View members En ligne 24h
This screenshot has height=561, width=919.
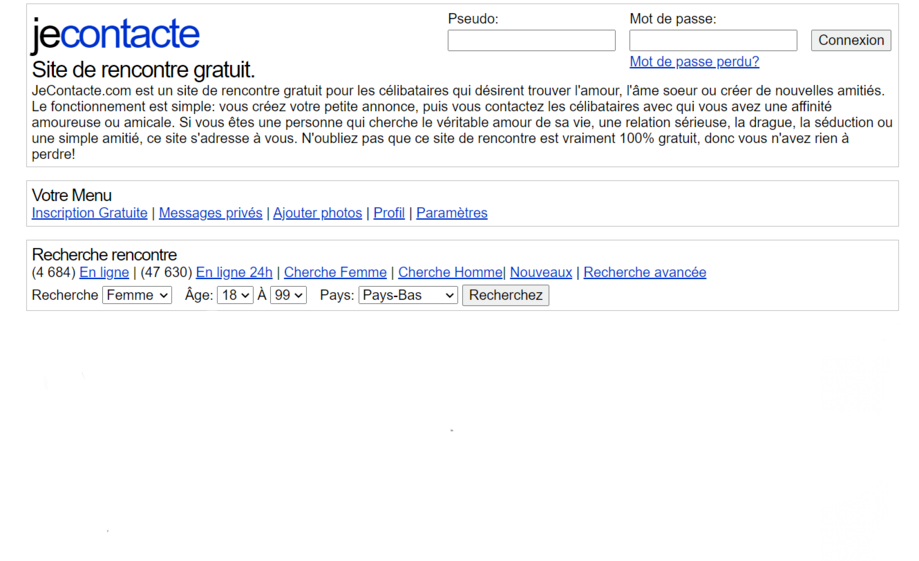(x=234, y=272)
